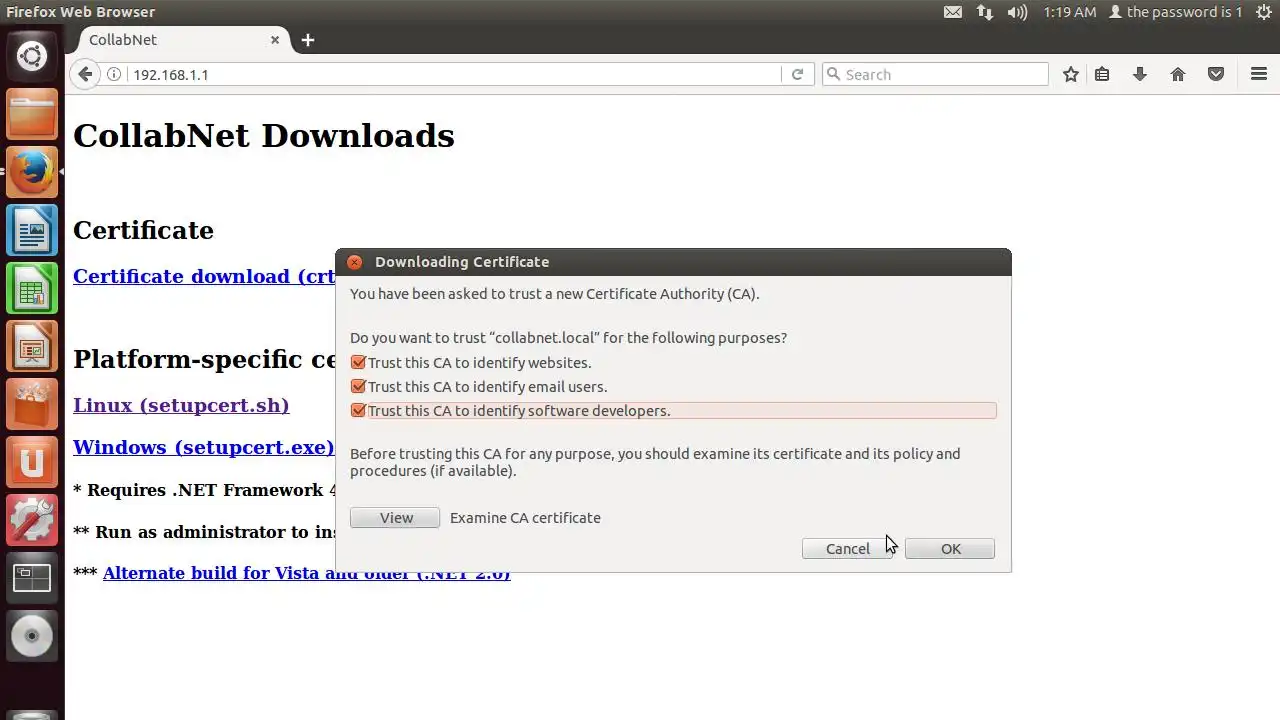Open Pocket saved list
The width and height of the screenshot is (1280, 720).
coord(1216,74)
